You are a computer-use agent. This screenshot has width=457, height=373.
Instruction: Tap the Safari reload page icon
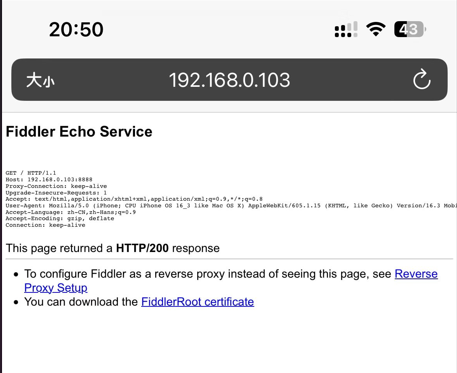[422, 79]
